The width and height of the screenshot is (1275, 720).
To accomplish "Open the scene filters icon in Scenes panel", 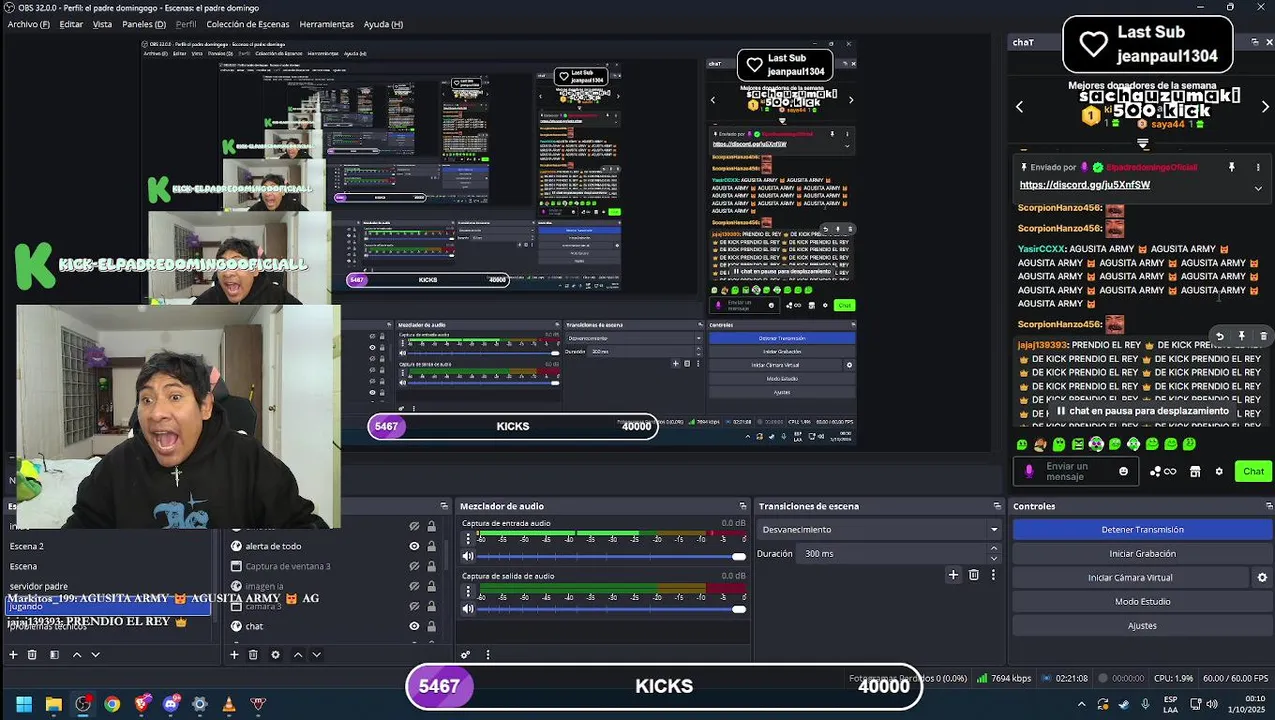I will [x=54, y=655].
